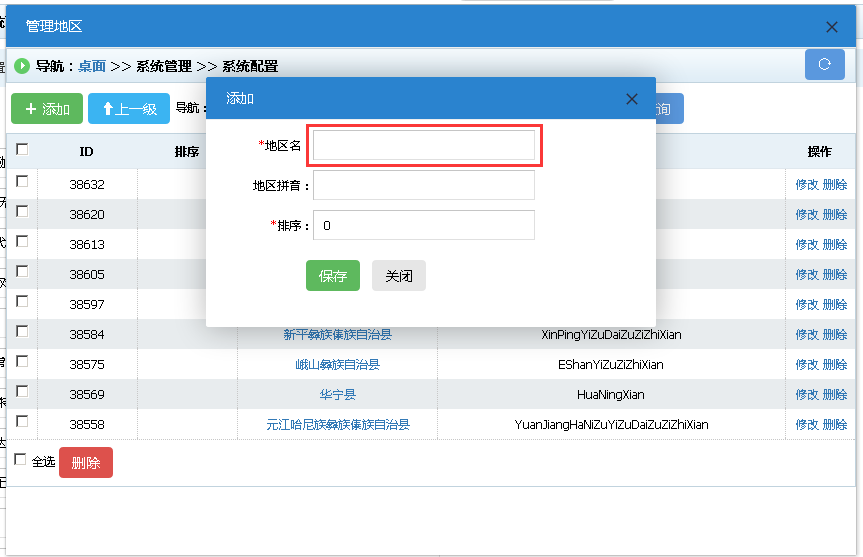Click the green 添加 button with plus icon

[x=47, y=109]
